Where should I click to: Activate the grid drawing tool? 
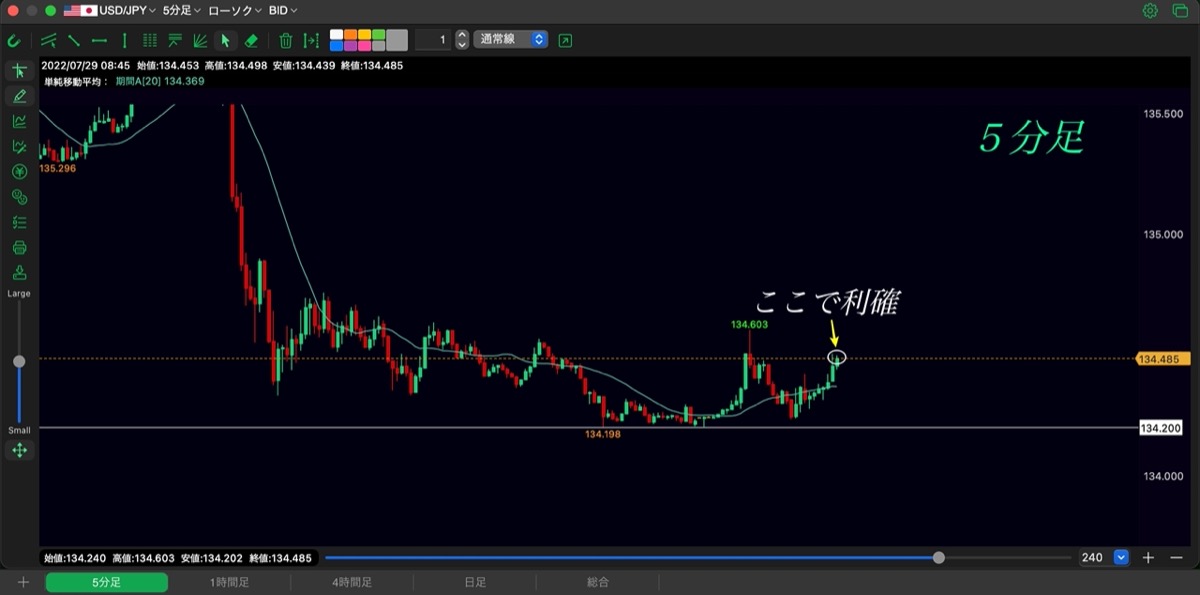[x=150, y=41]
